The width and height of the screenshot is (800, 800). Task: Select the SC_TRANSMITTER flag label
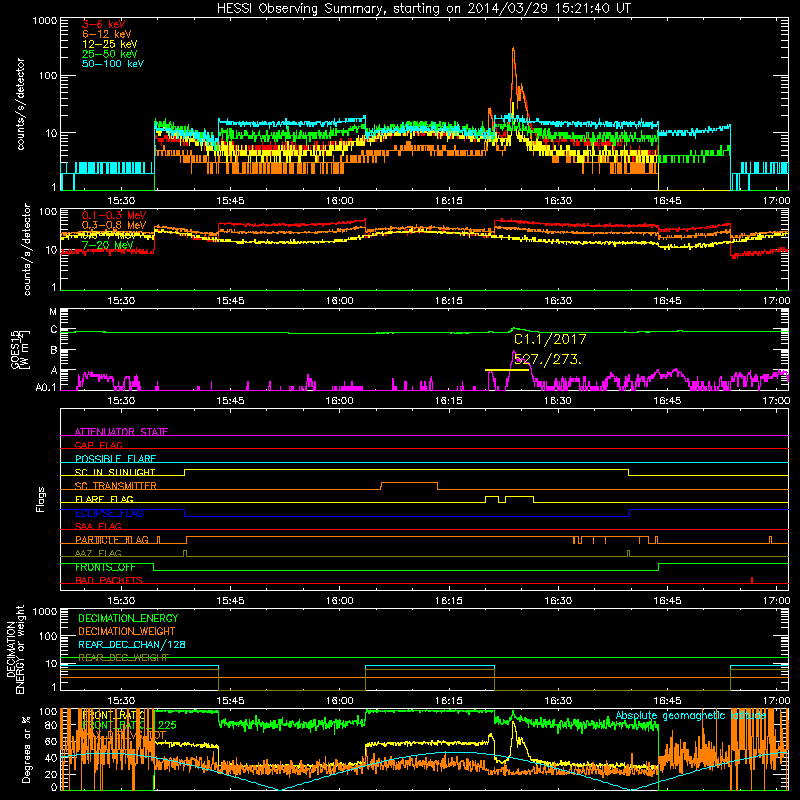click(x=115, y=486)
